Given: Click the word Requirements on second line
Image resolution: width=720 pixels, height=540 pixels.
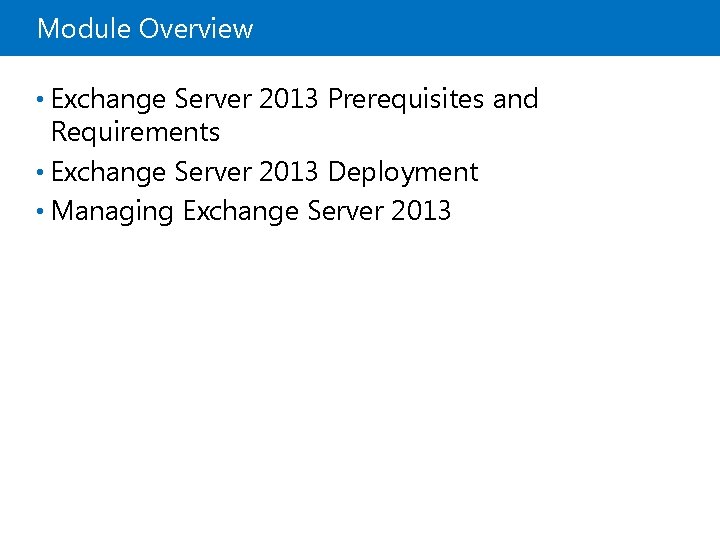Looking at the screenshot, I should click(135, 132).
